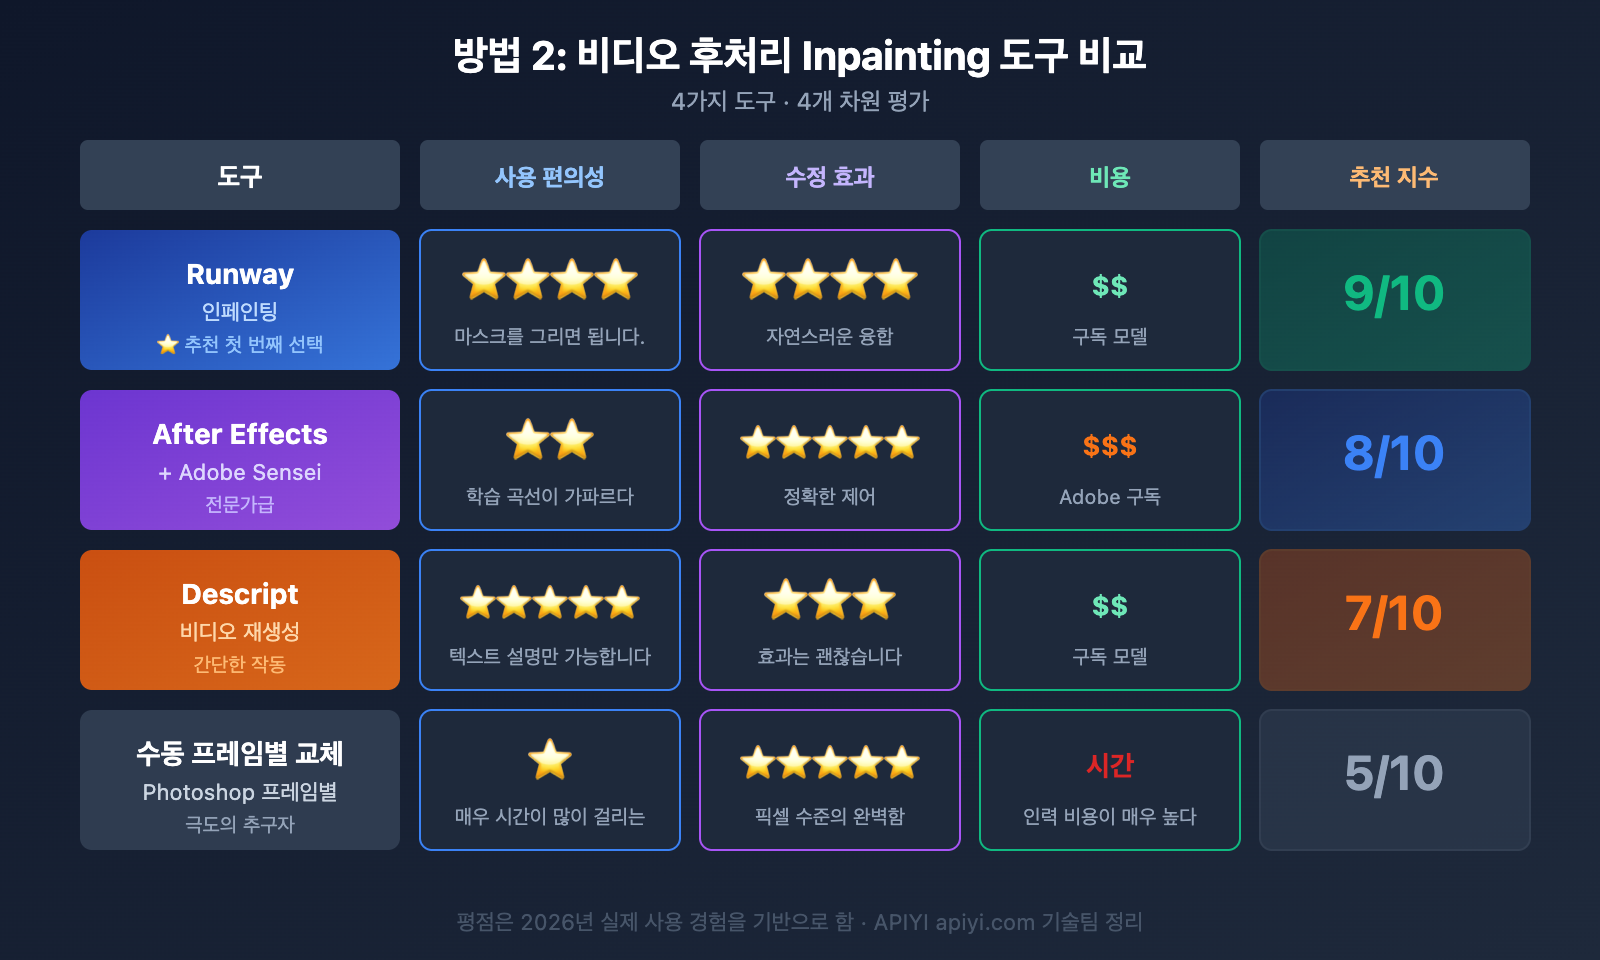Image resolution: width=1600 pixels, height=960 pixels.
Task: Click the five stars above 정확한 제어
Action: click(830, 442)
